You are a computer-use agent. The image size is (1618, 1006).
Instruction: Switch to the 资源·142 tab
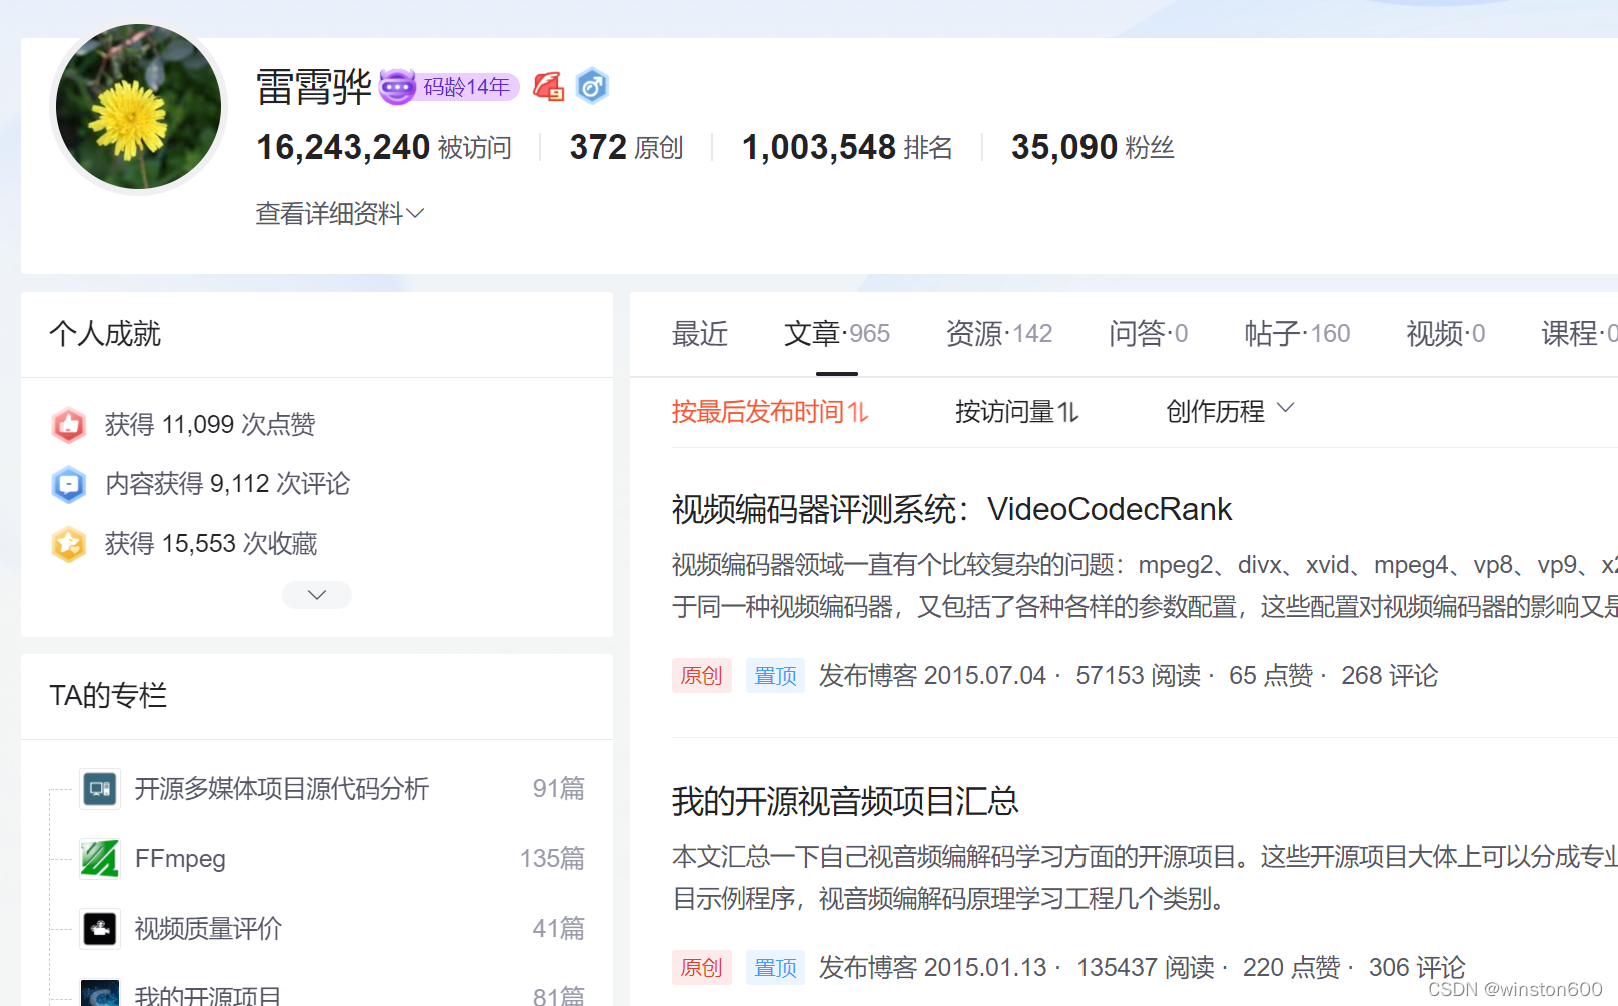click(999, 333)
